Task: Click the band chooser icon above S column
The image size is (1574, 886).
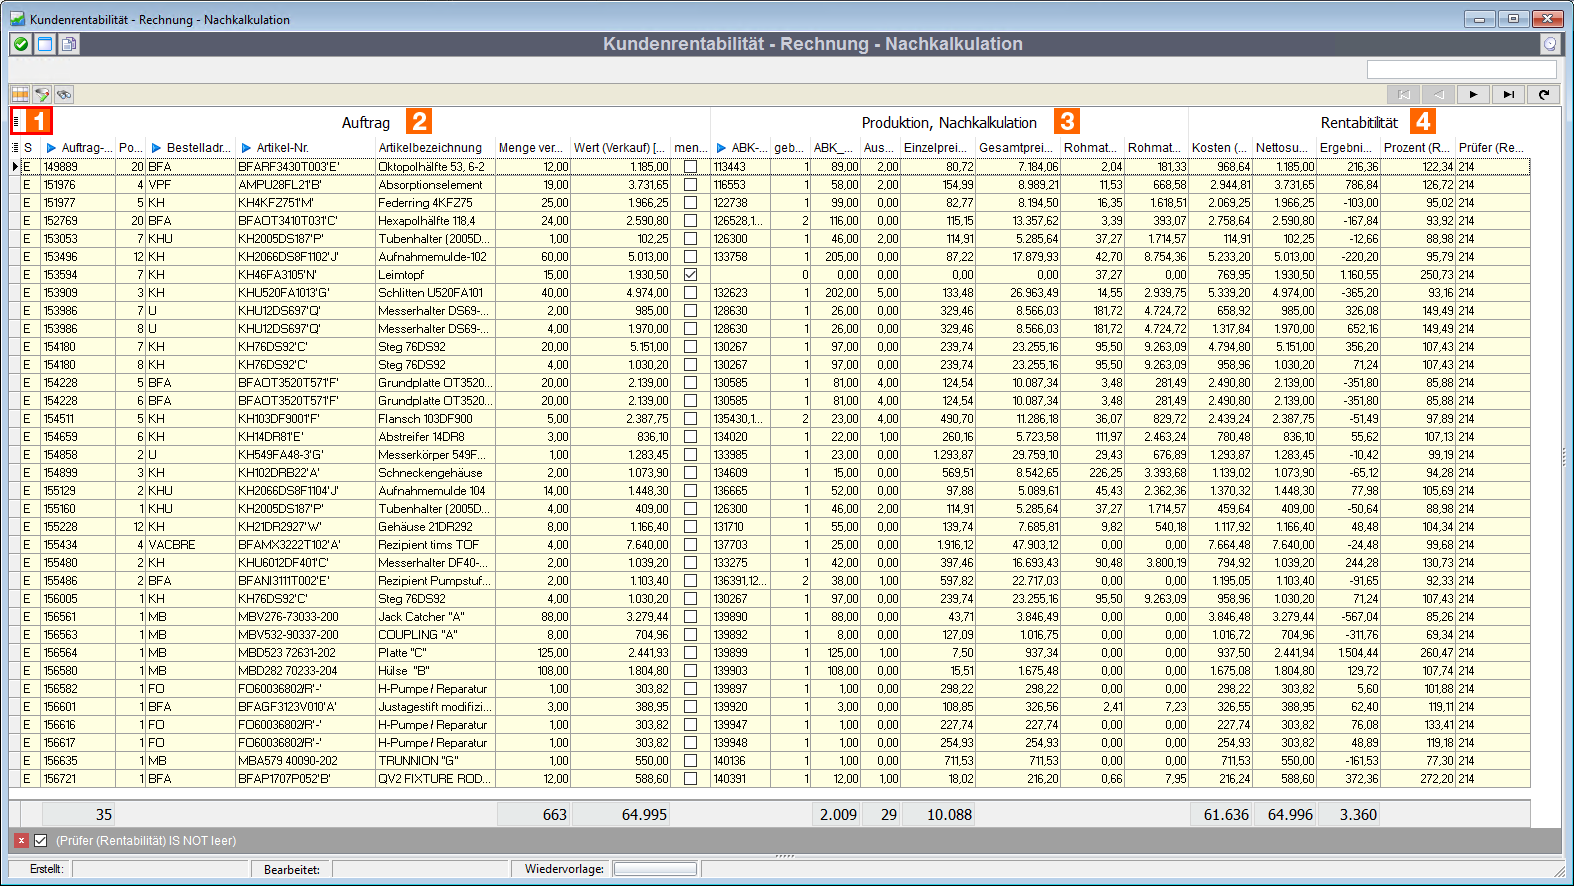Action: point(16,122)
